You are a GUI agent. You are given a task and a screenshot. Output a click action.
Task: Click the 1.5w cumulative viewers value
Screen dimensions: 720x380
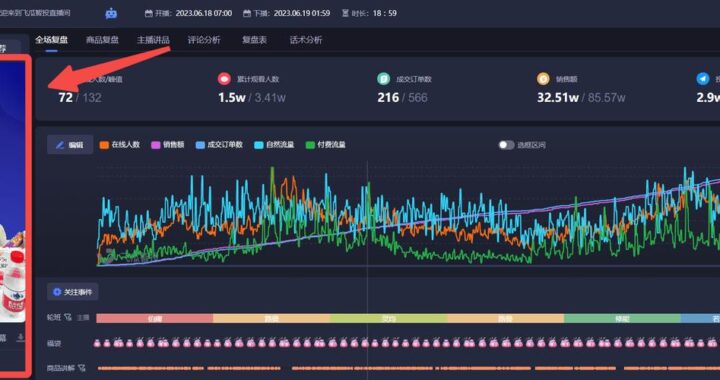(232, 97)
